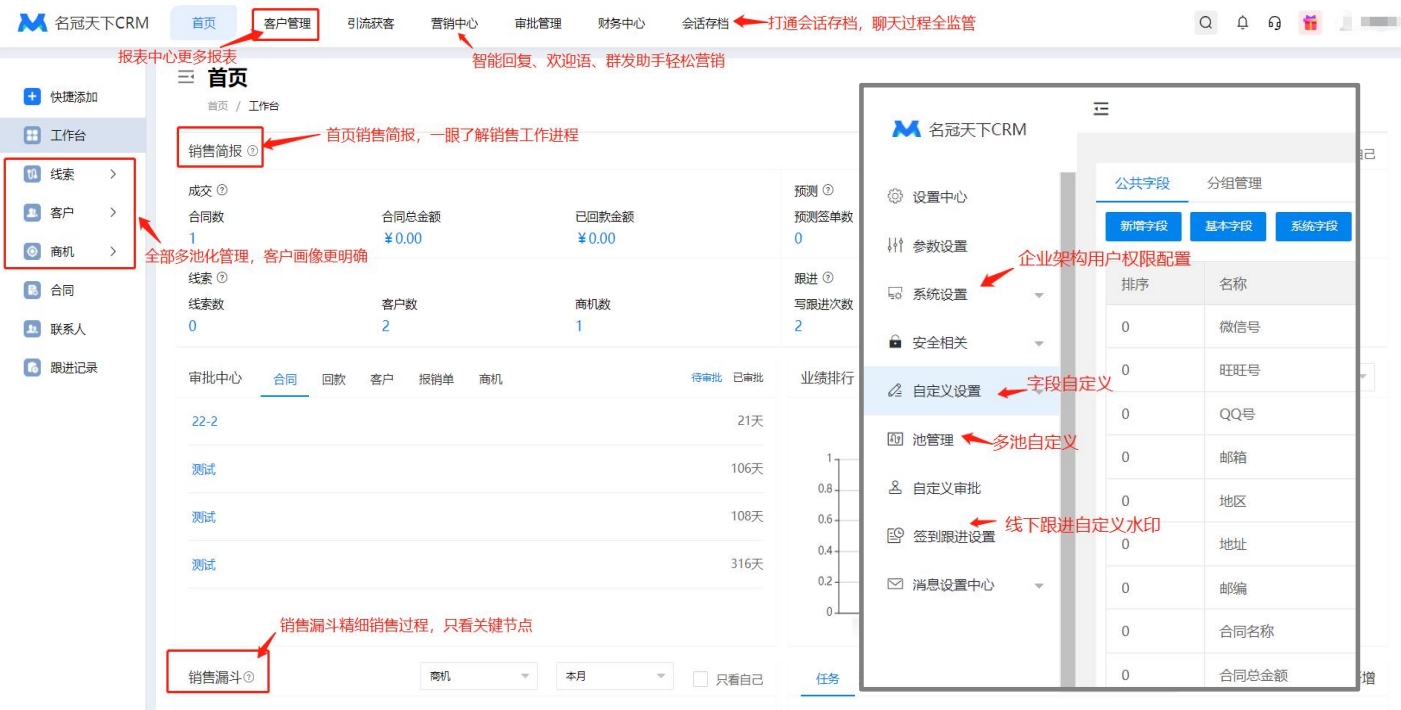Click the help icon next to 成交
The height and width of the screenshot is (710, 1401).
coord(222,190)
